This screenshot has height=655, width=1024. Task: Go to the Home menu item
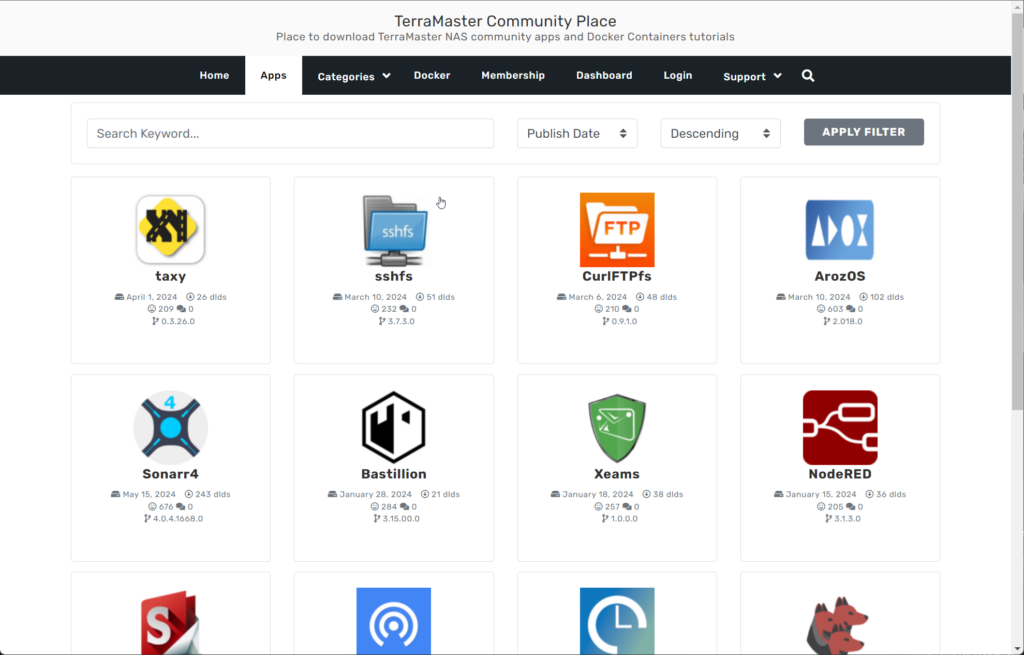(x=214, y=75)
